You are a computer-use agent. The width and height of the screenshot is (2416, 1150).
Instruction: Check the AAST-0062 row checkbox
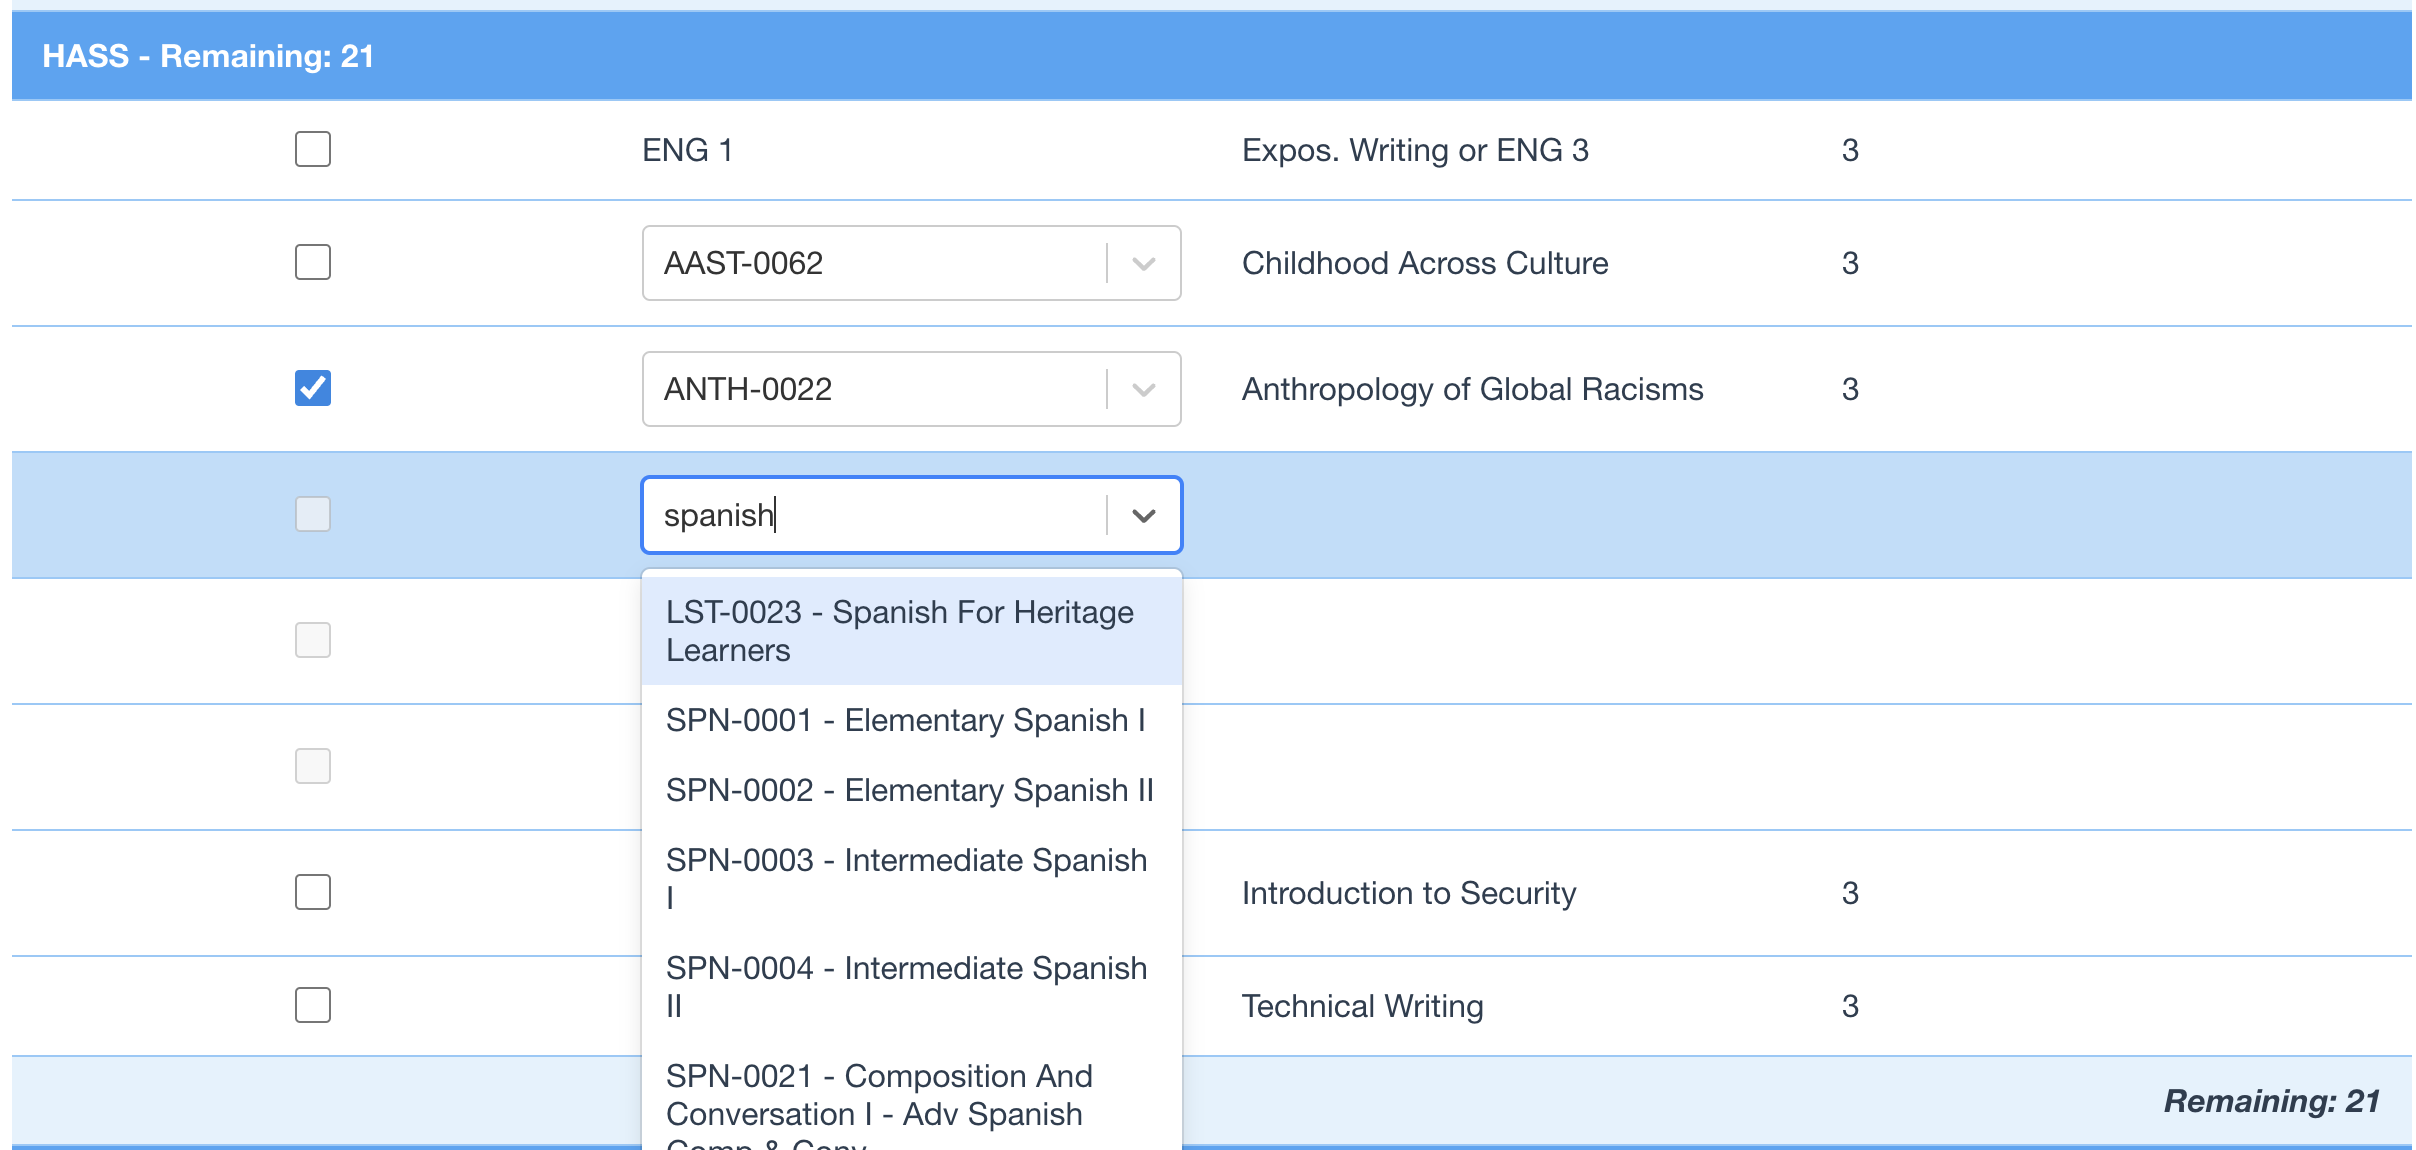313,263
